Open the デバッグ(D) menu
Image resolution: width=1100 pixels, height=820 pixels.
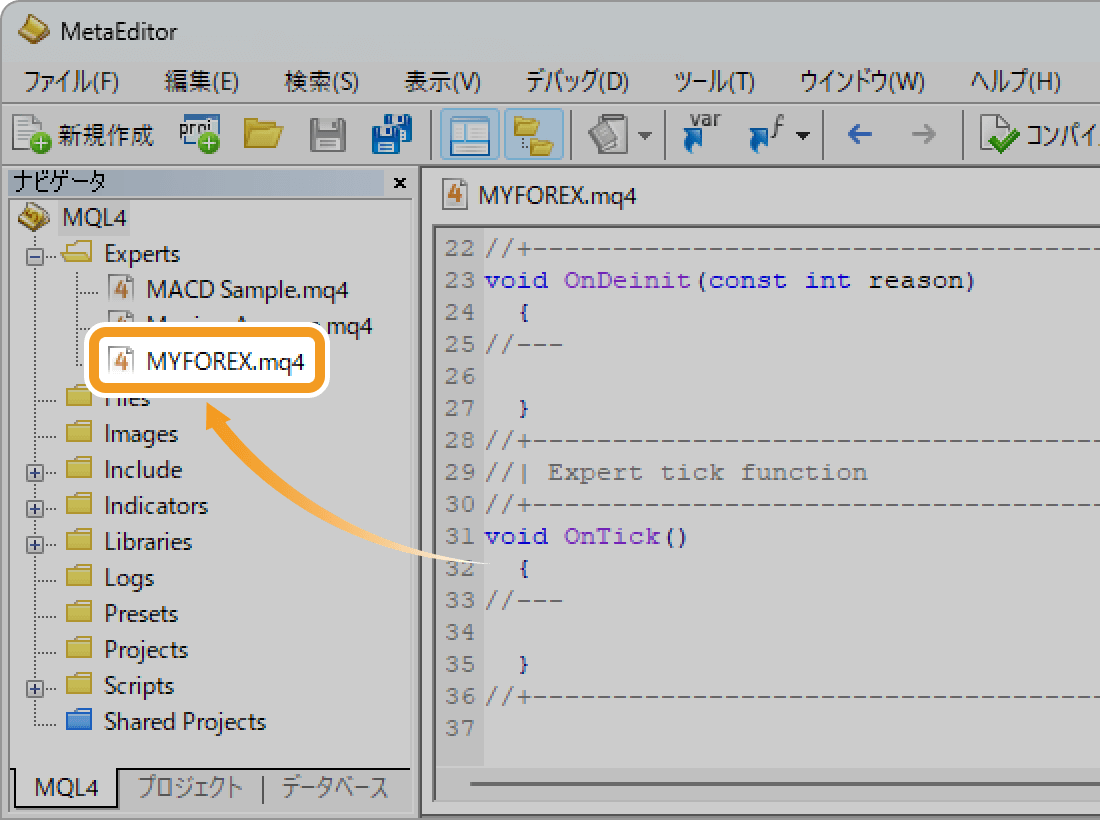[x=577, y=81]
